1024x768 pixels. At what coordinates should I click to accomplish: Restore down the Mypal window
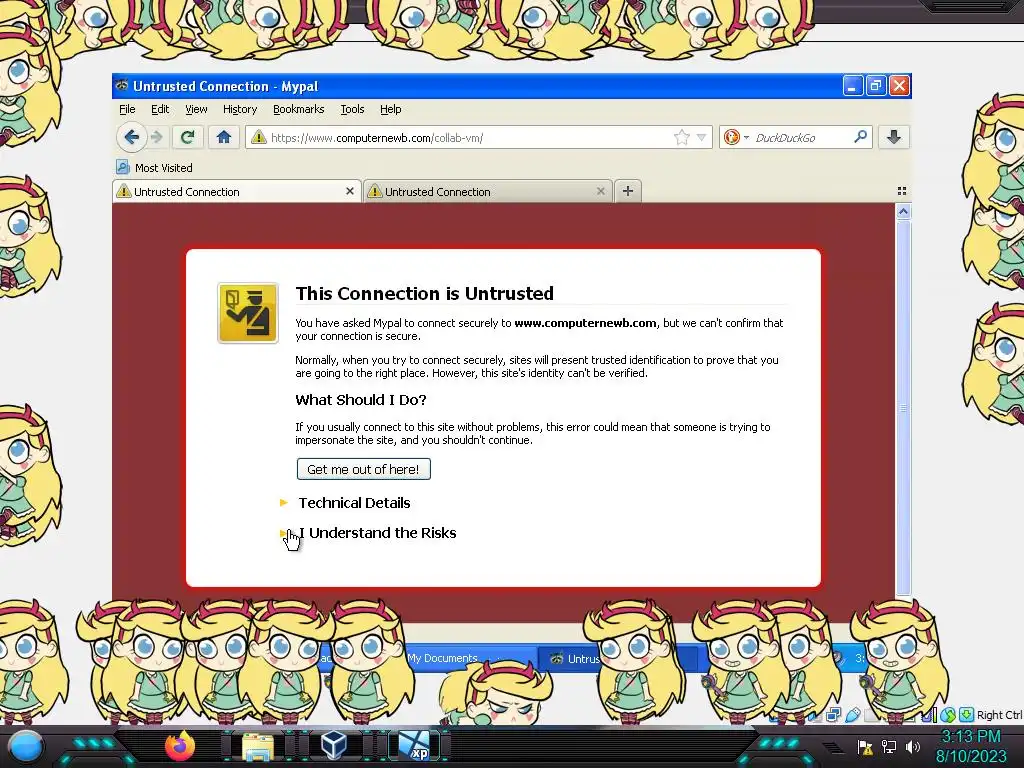pyautogui.click(x=876, y=86)
